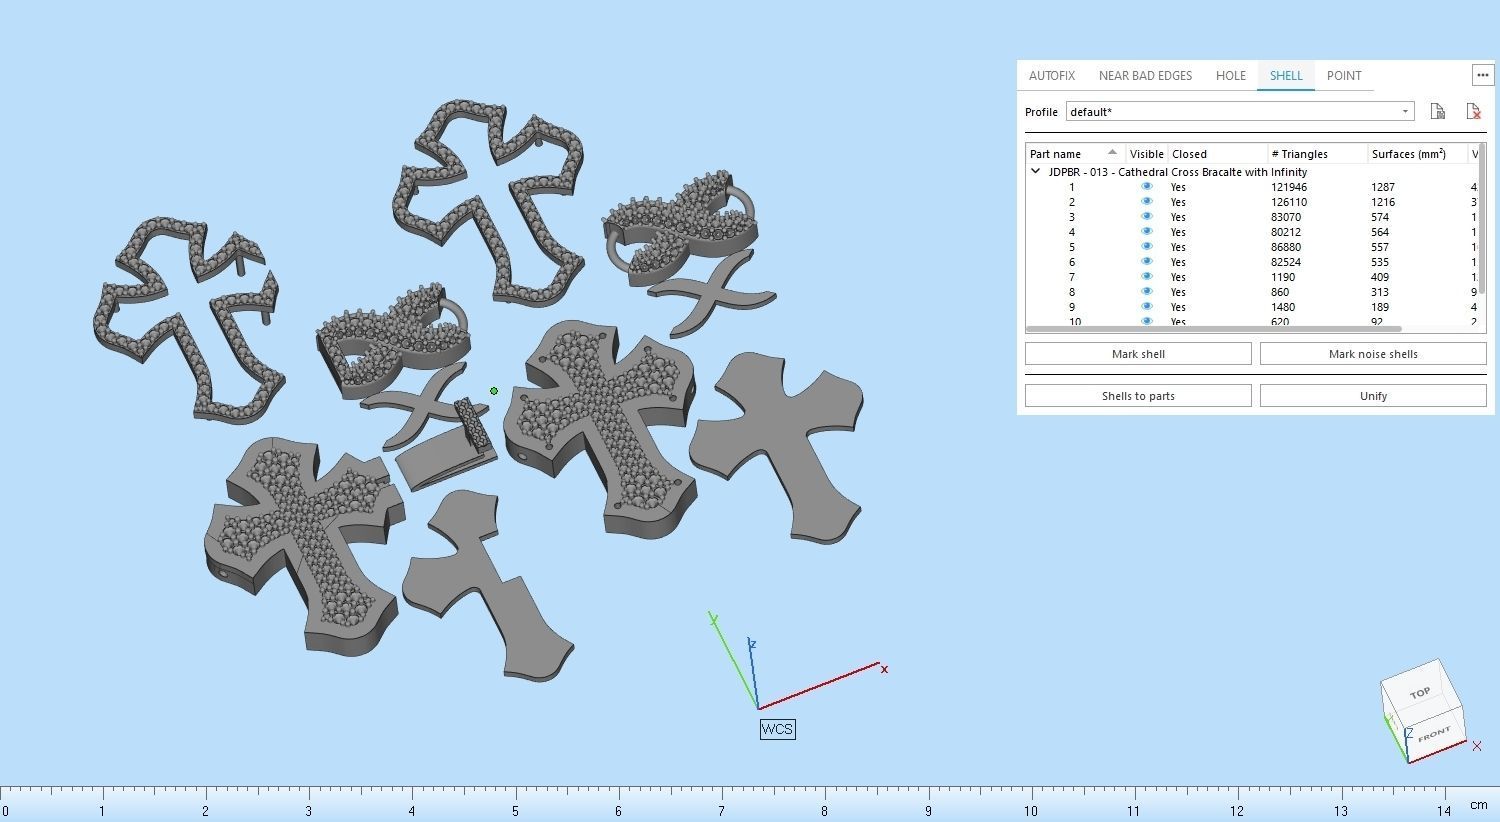The width and height of the screenshot is (1500, 822).
Task: Click the TOP face of view cube
Action: [x=1420, y=693]
